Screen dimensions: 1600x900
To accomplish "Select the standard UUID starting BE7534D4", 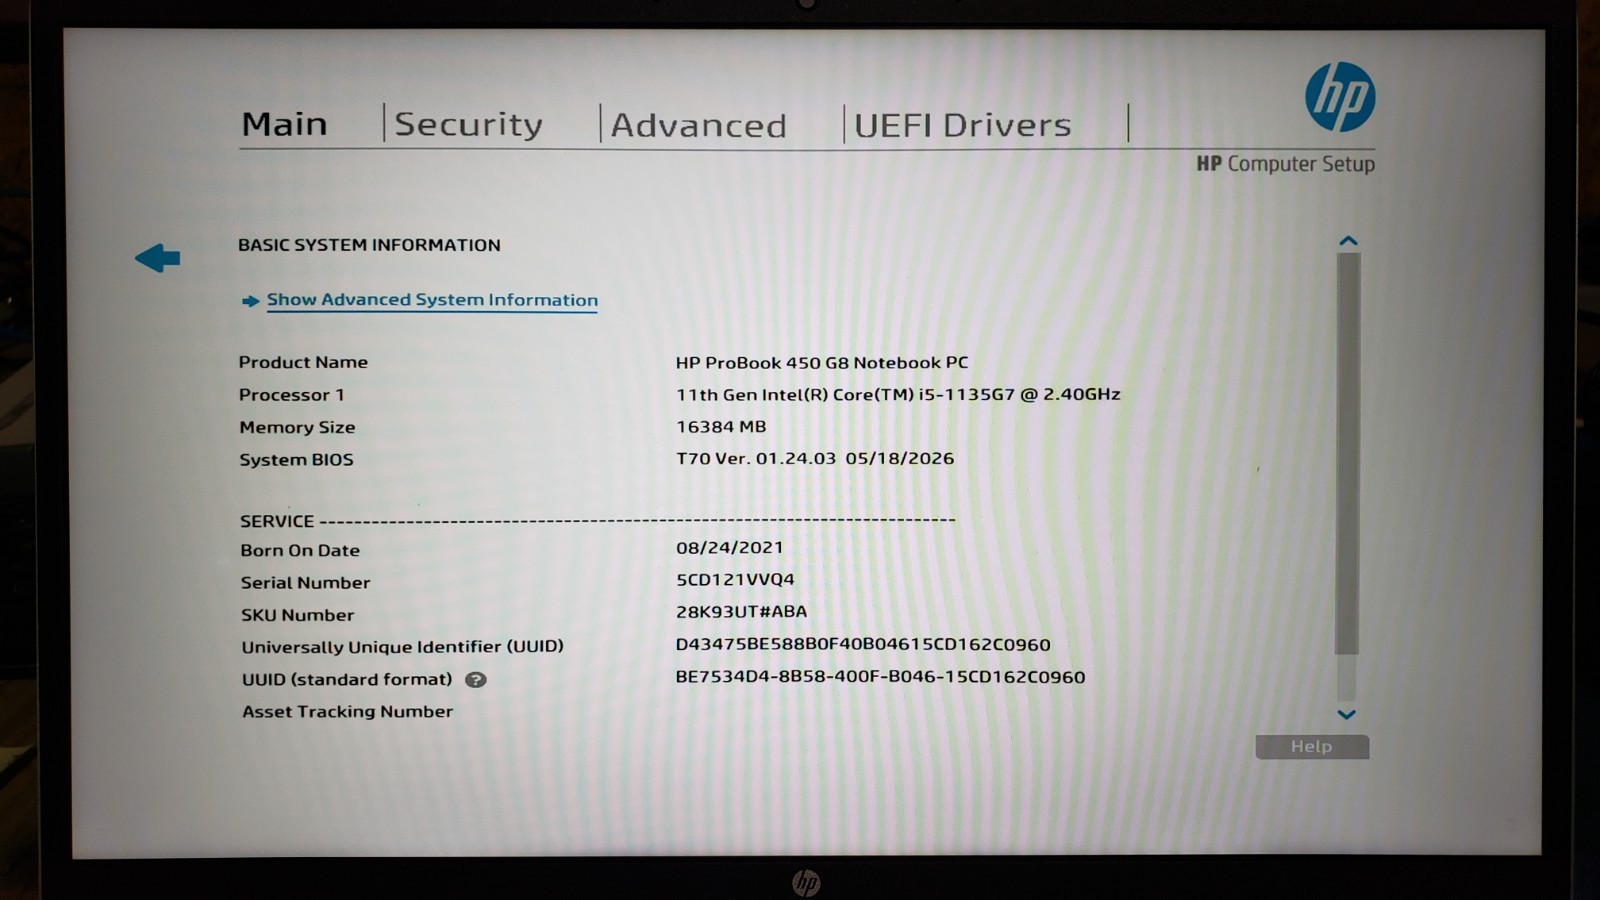I will pos(880,677).
